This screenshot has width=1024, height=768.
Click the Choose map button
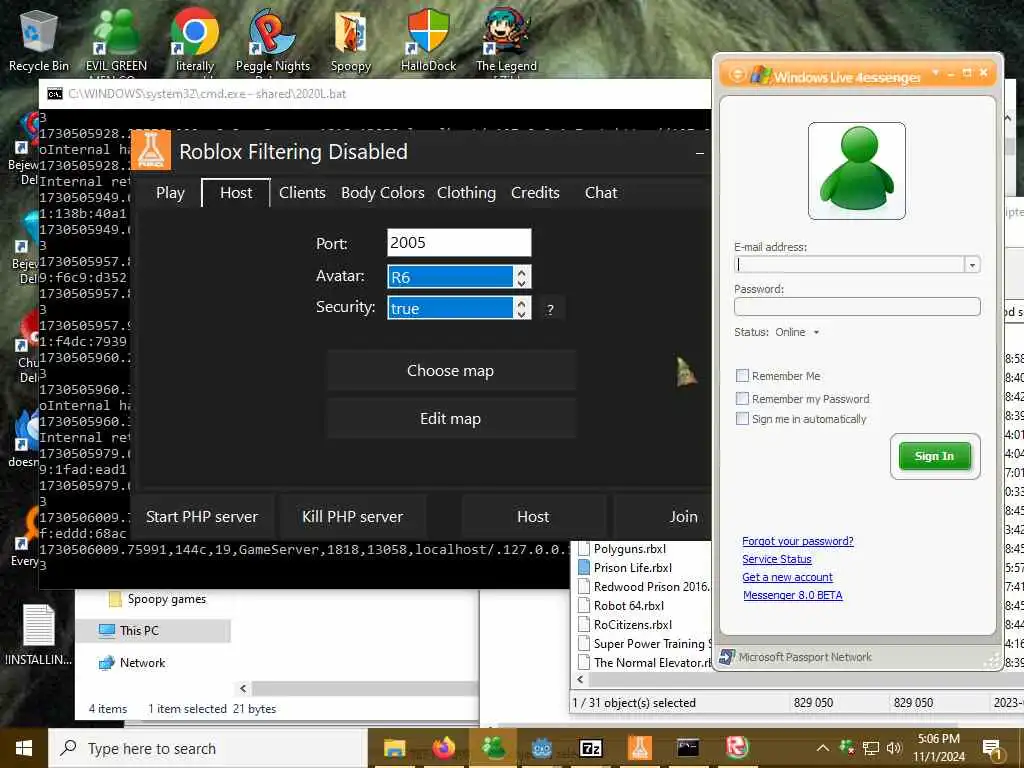coord(451,370)
